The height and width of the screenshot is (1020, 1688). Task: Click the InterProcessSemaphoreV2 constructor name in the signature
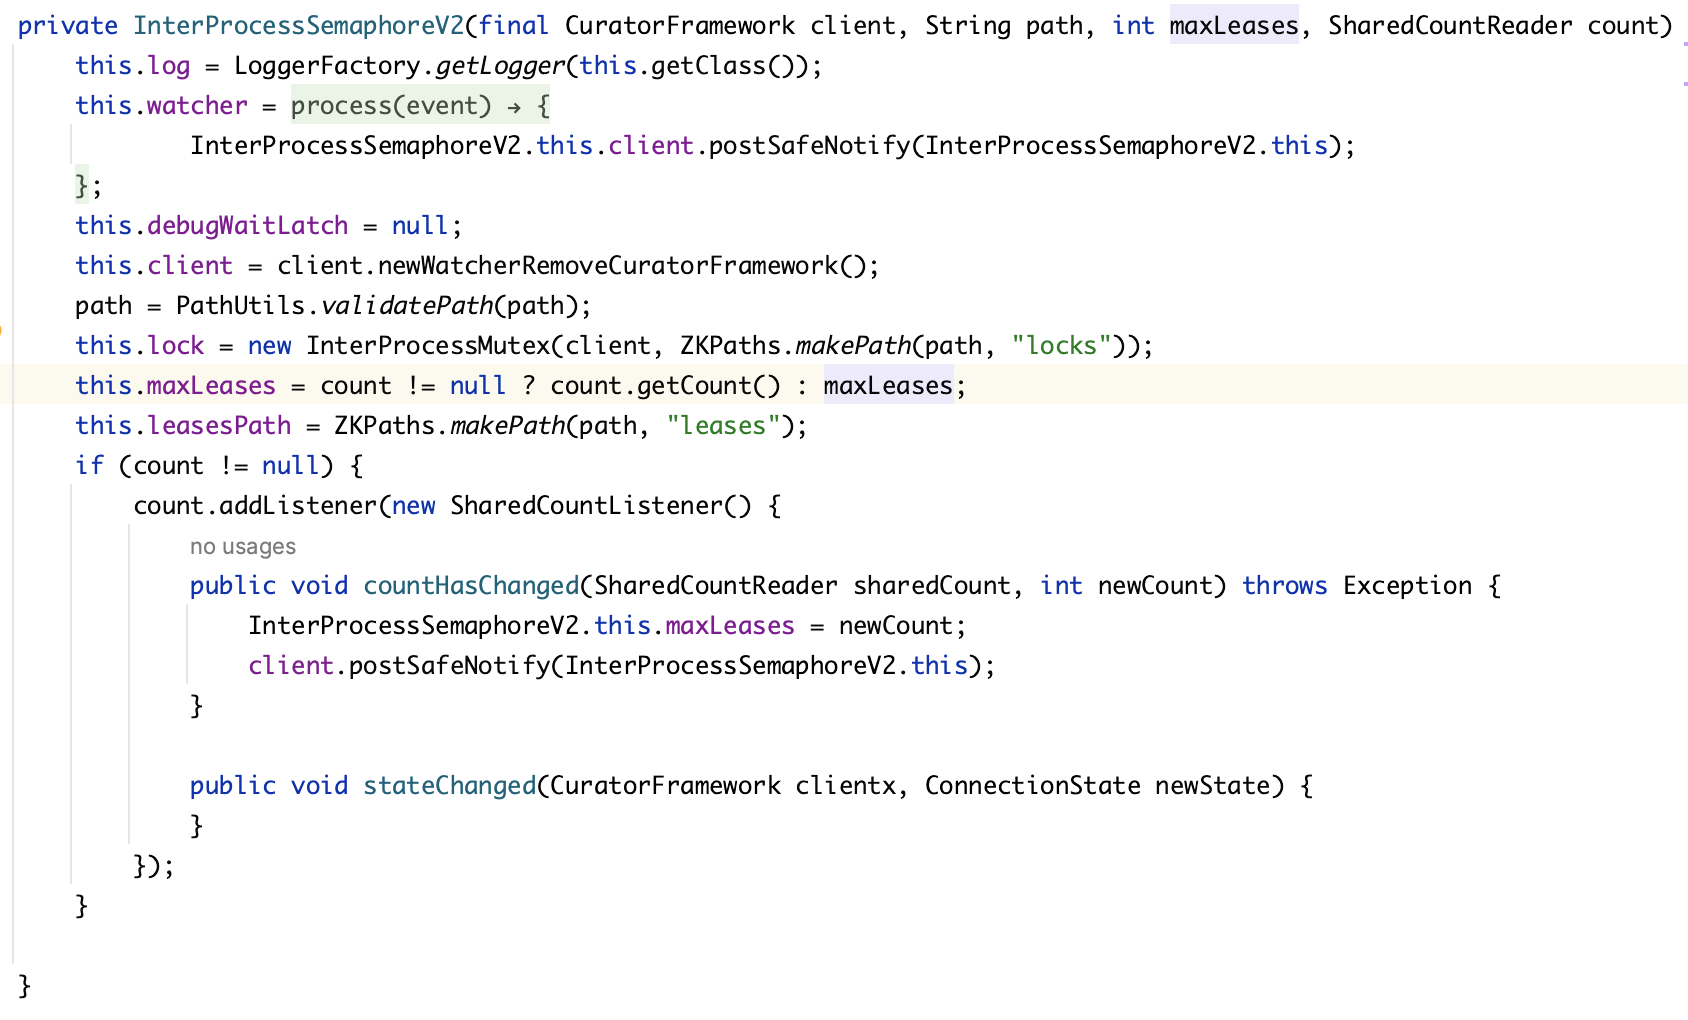299,25
